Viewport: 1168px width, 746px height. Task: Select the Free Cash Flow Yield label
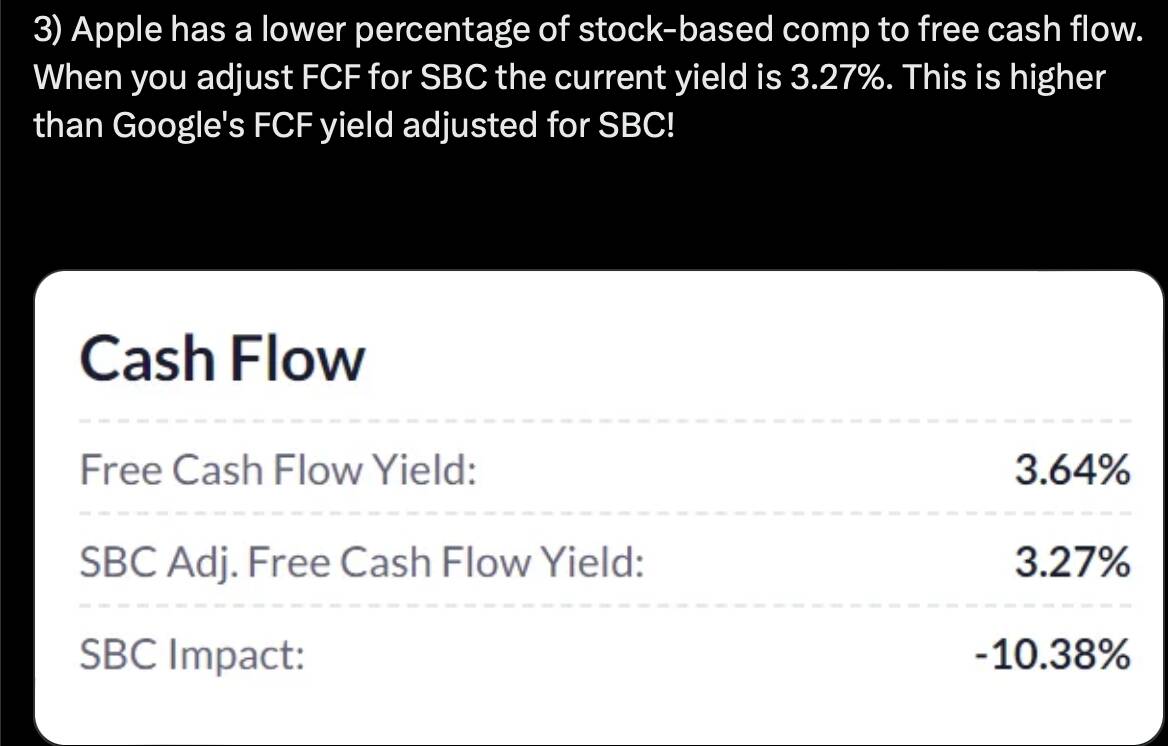(278, 470)
